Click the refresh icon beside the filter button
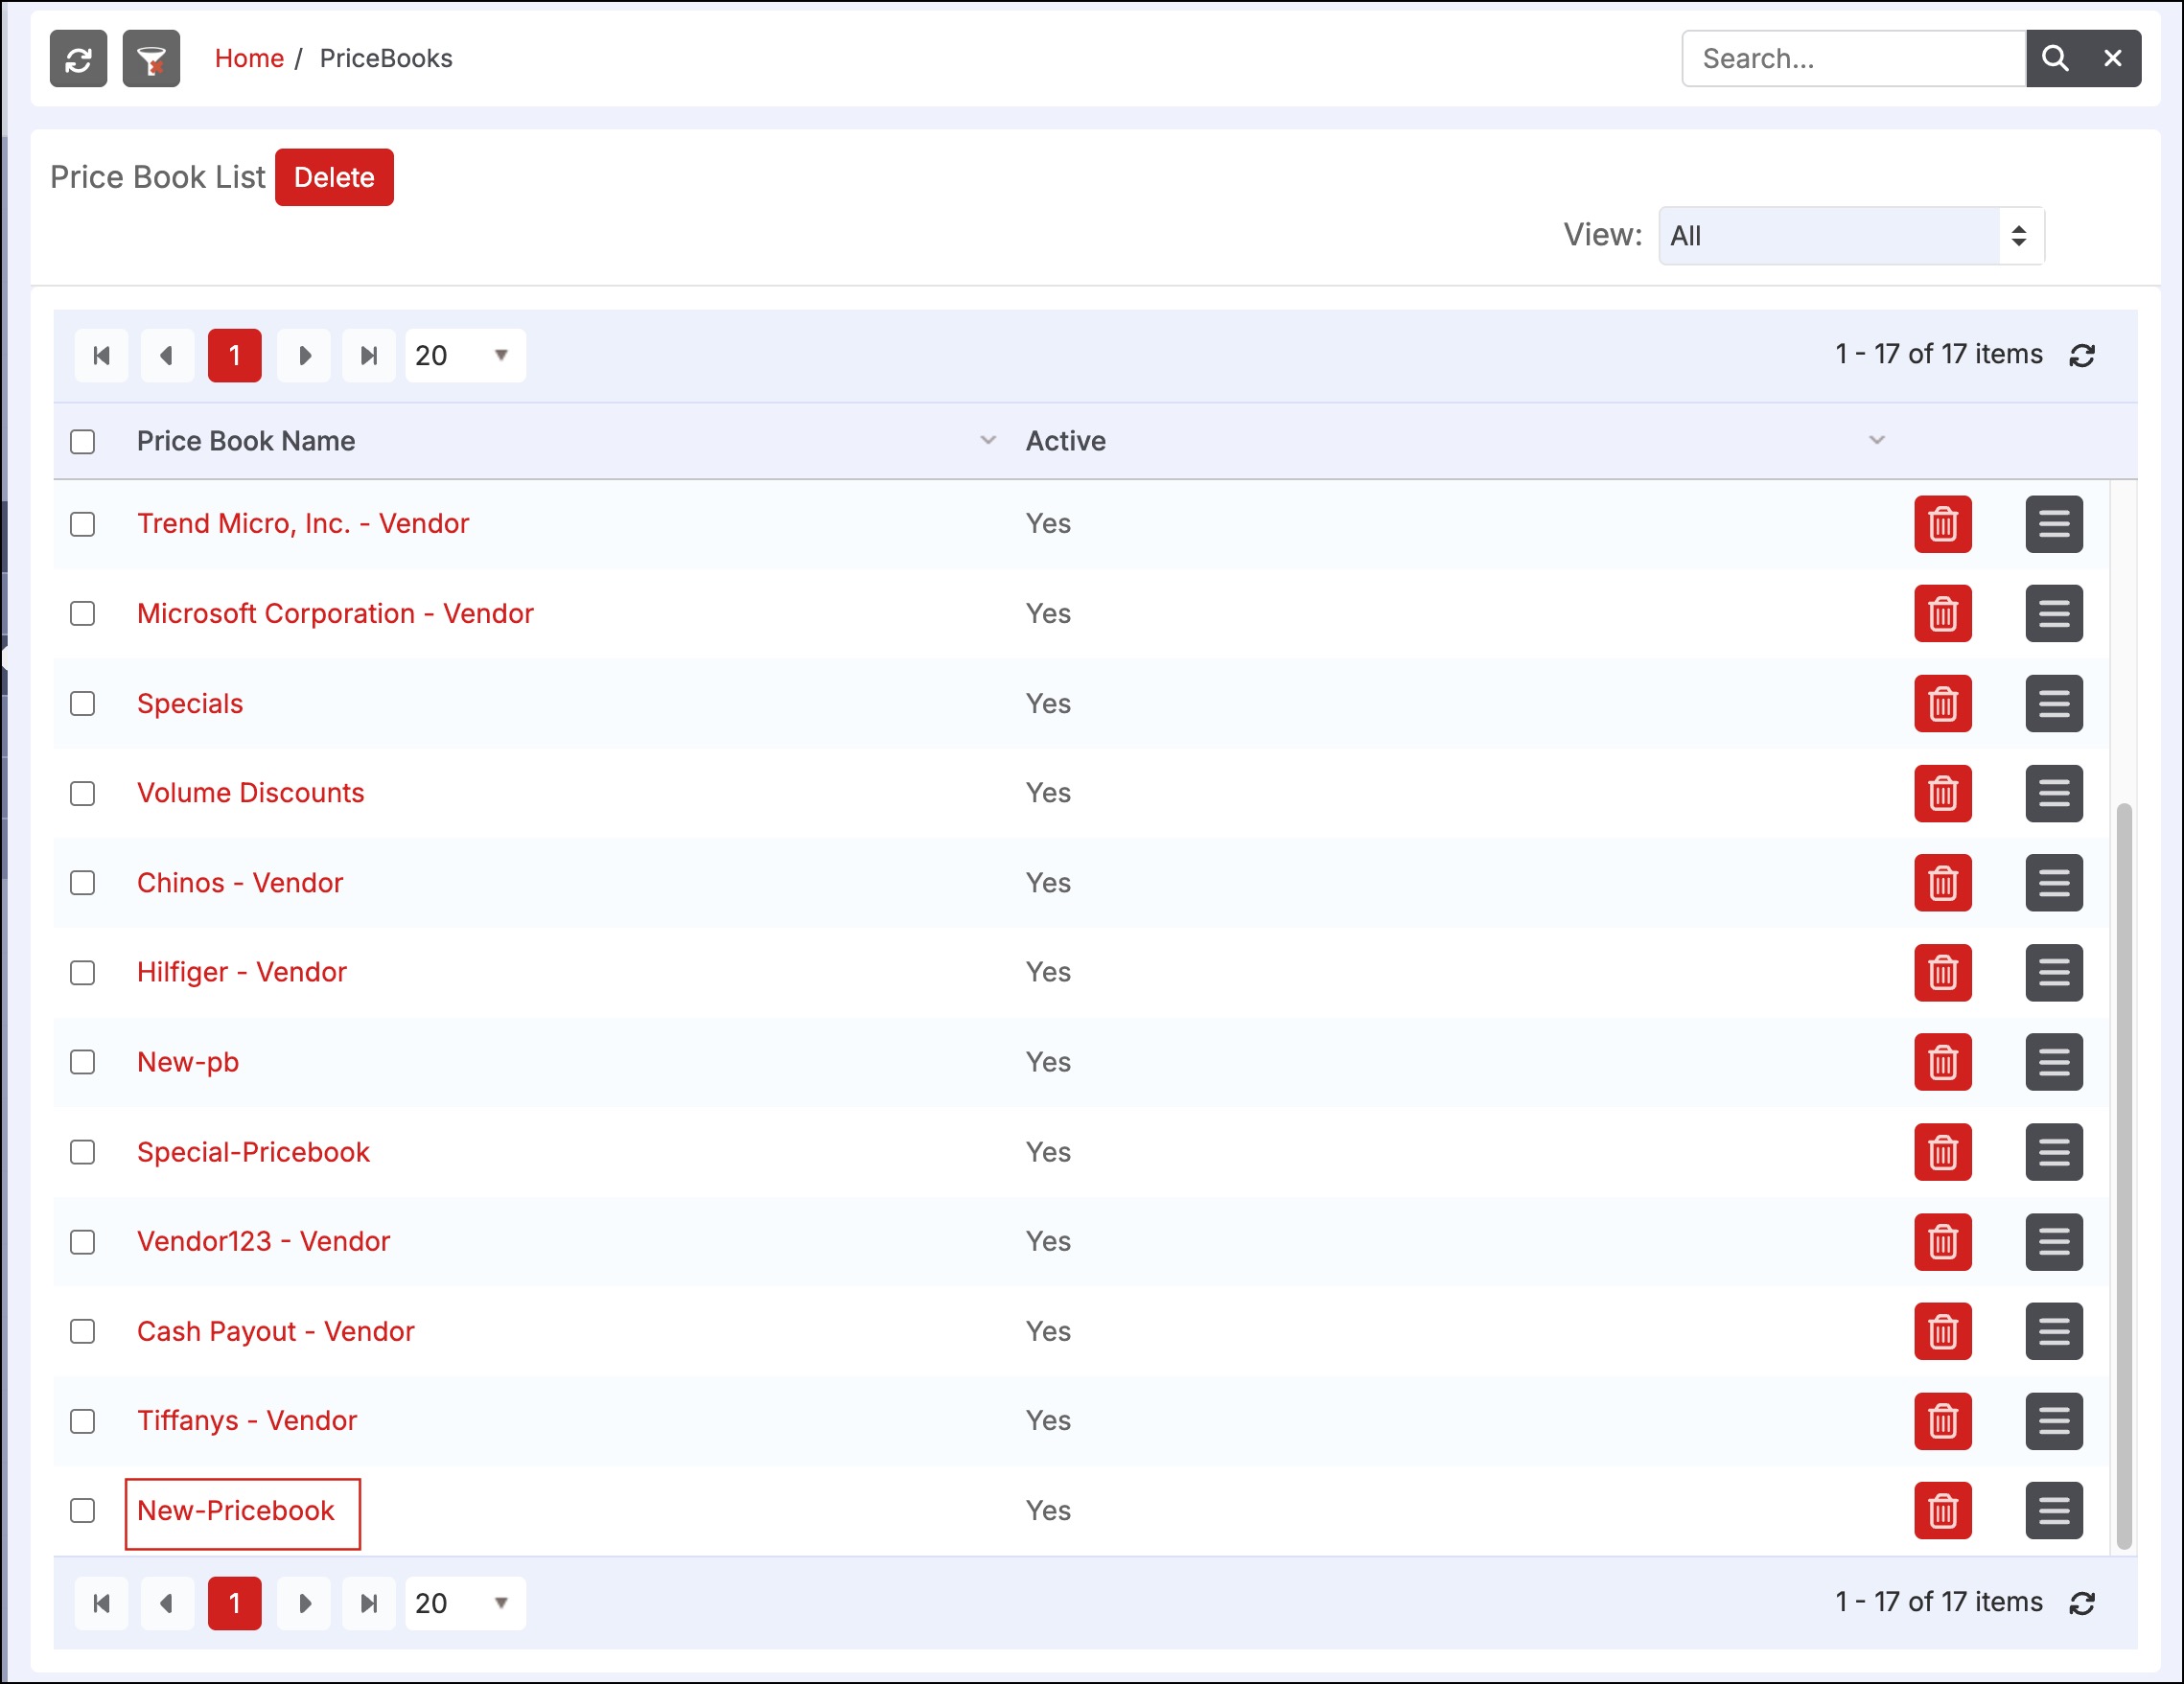The width and height of the screenshot is (2184, 1684). point(78,59)
